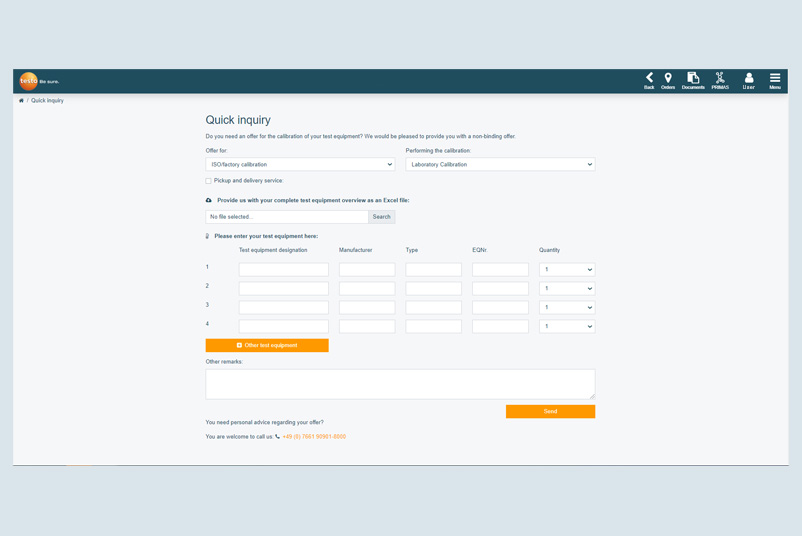The image size is (802, 536).
Task: Open the User profile icon
Action: click(x=748, y=79)
